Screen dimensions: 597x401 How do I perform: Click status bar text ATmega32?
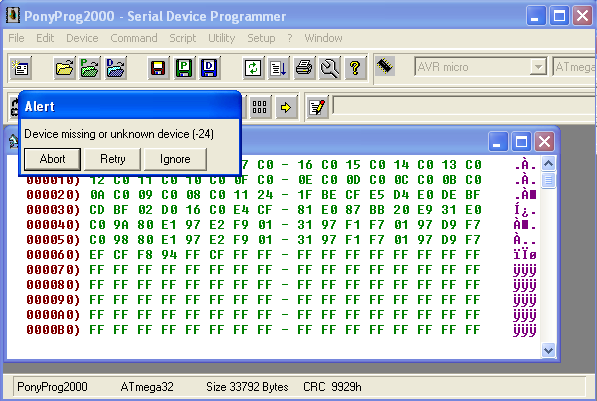point(147,387)
